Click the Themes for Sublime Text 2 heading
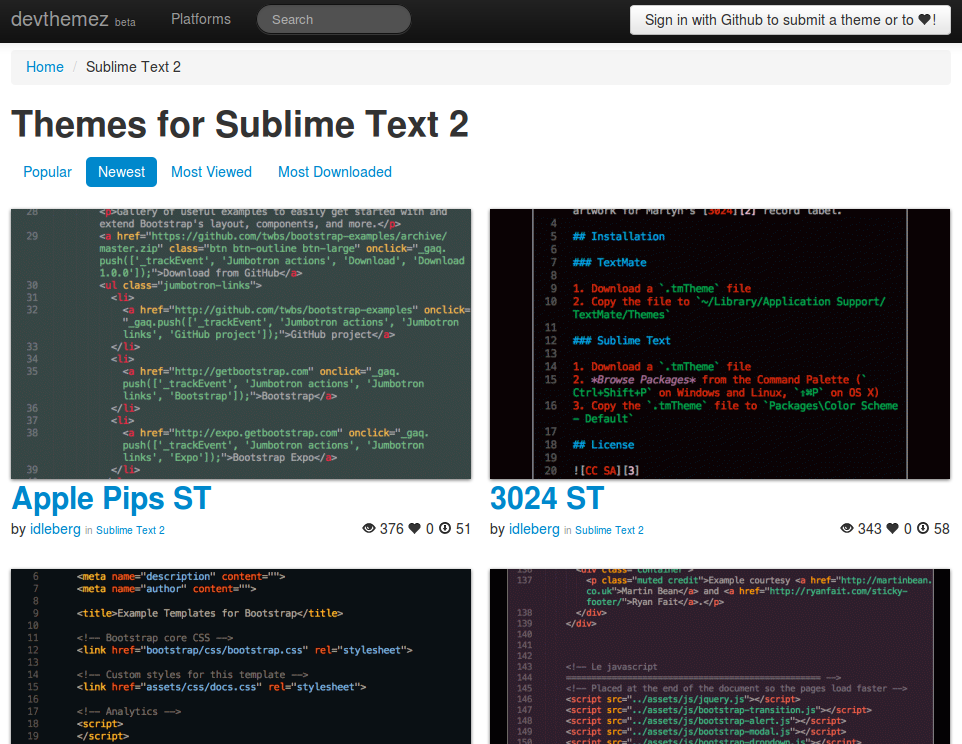This screenshot has width=962, height=744. coord(240,124)
